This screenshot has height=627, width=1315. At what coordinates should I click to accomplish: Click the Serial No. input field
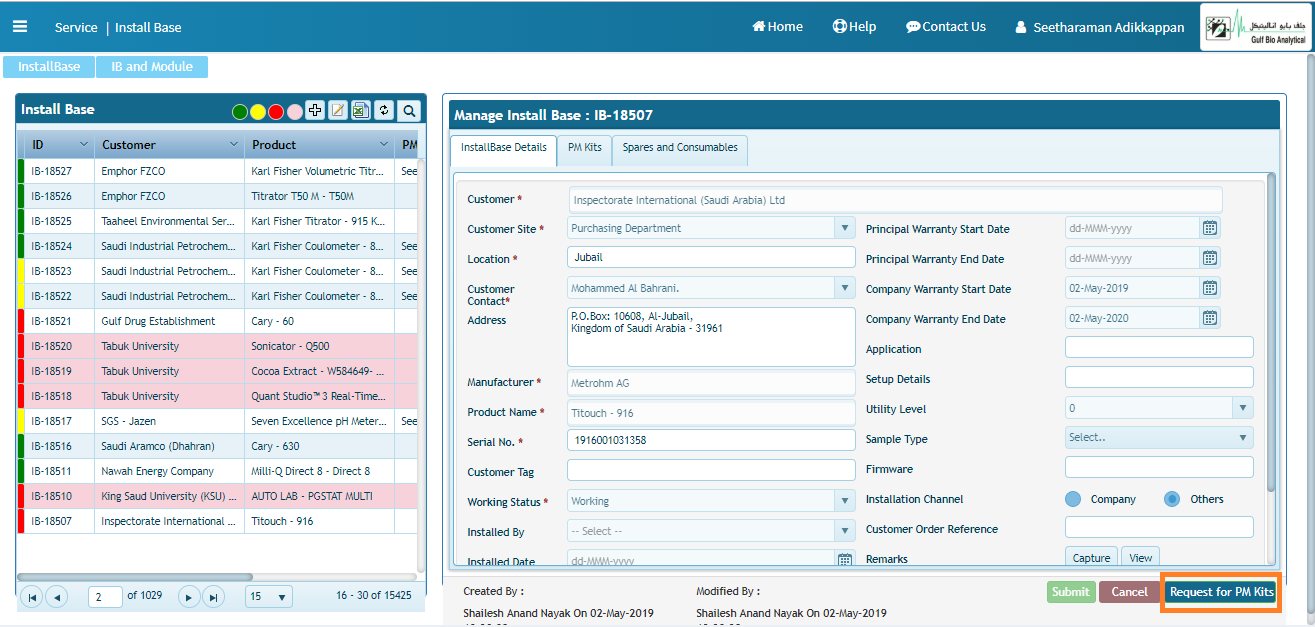coord(711,439)
